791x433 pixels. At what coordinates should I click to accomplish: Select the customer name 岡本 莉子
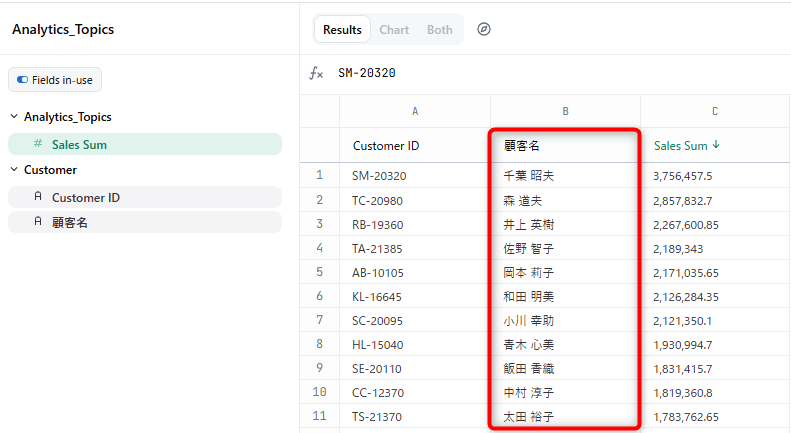click(528, 273)
